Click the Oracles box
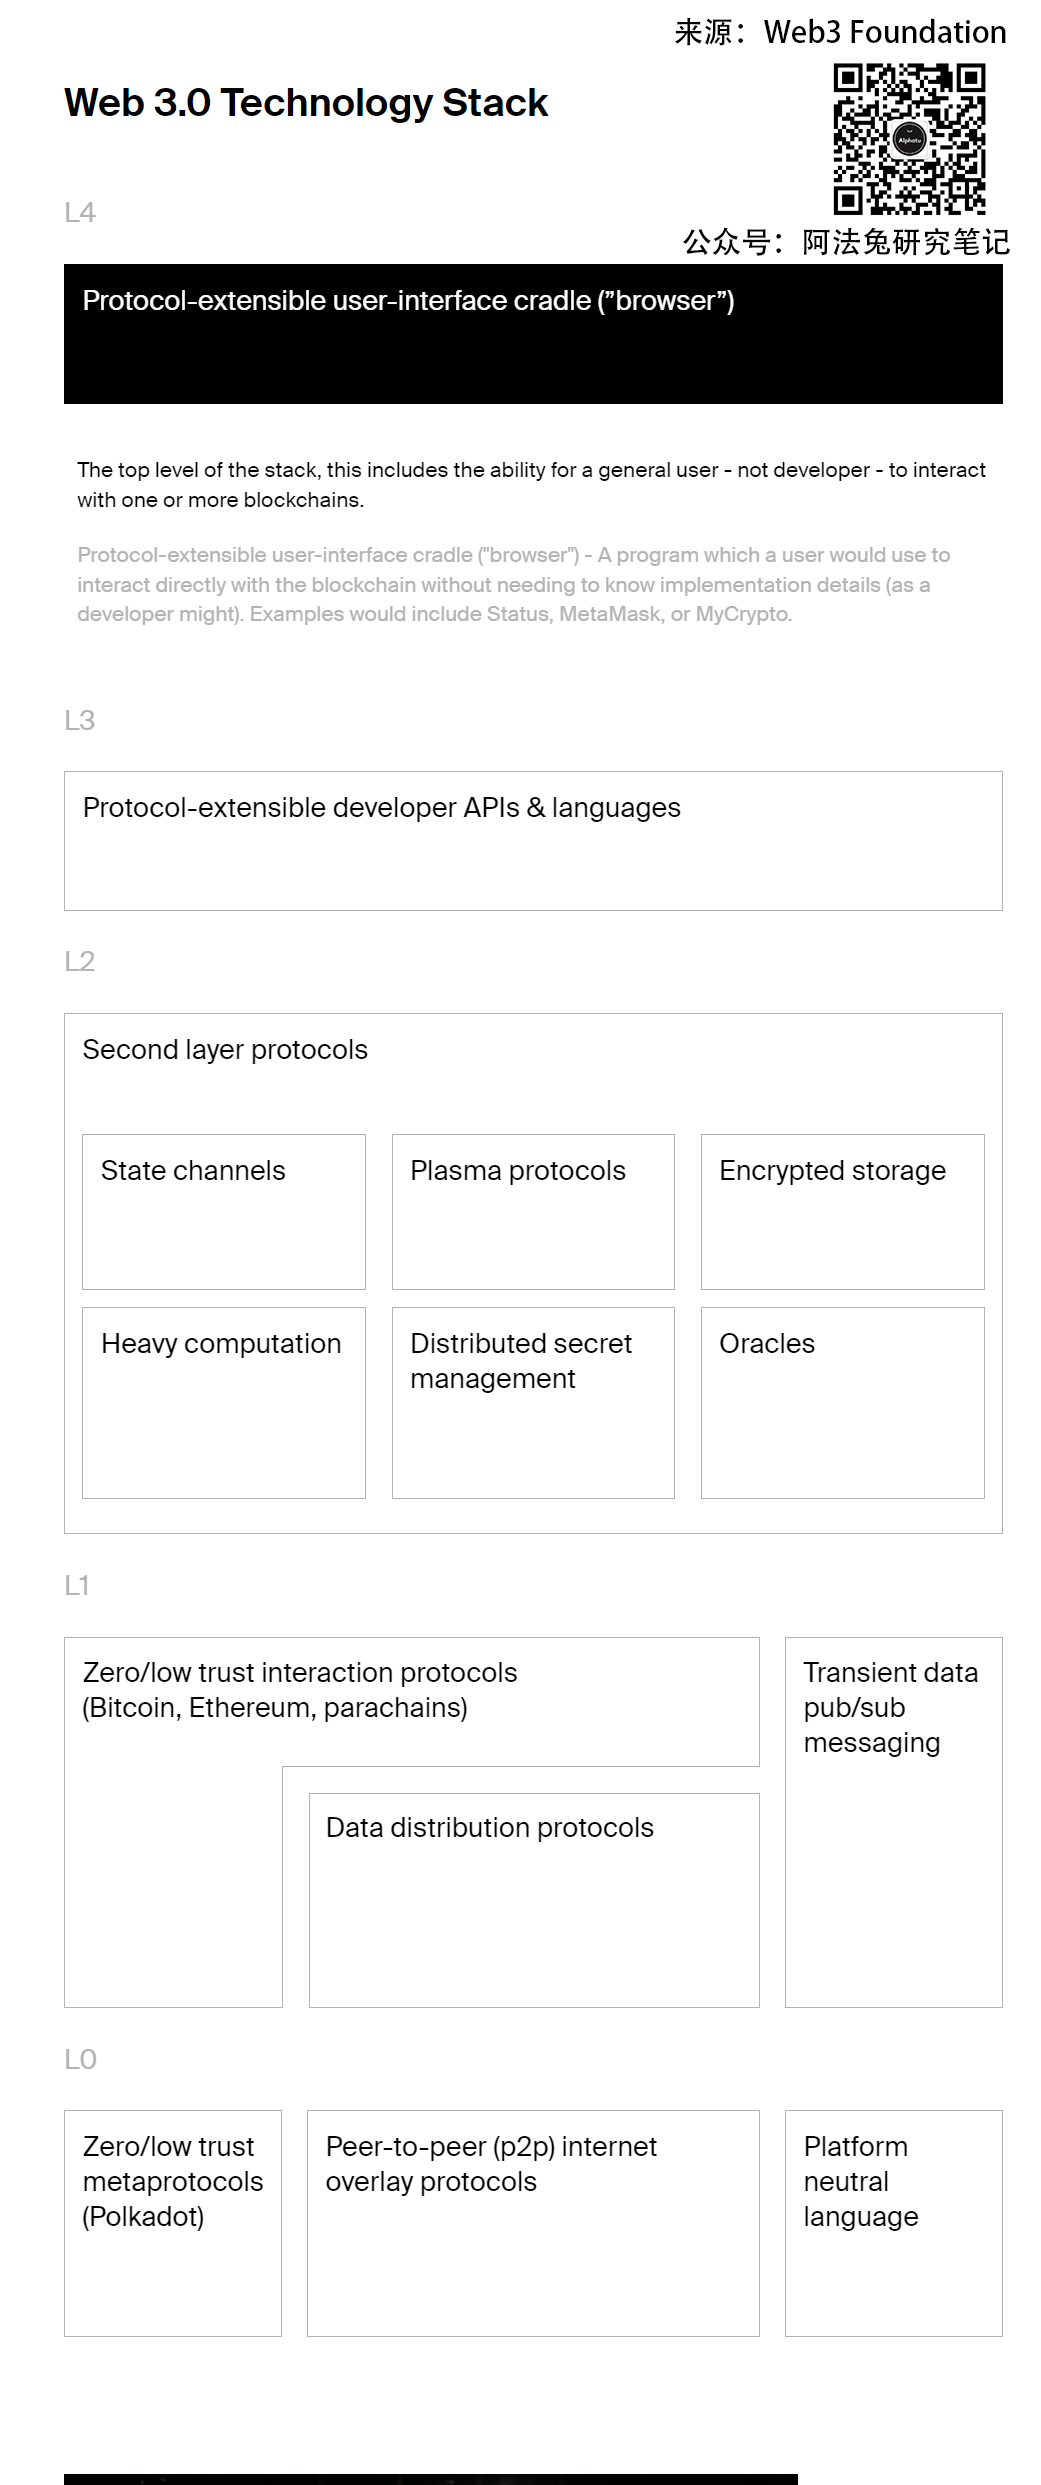Image resolution: width=1041 pixels, height=2485 pixels. (842, 1402)
